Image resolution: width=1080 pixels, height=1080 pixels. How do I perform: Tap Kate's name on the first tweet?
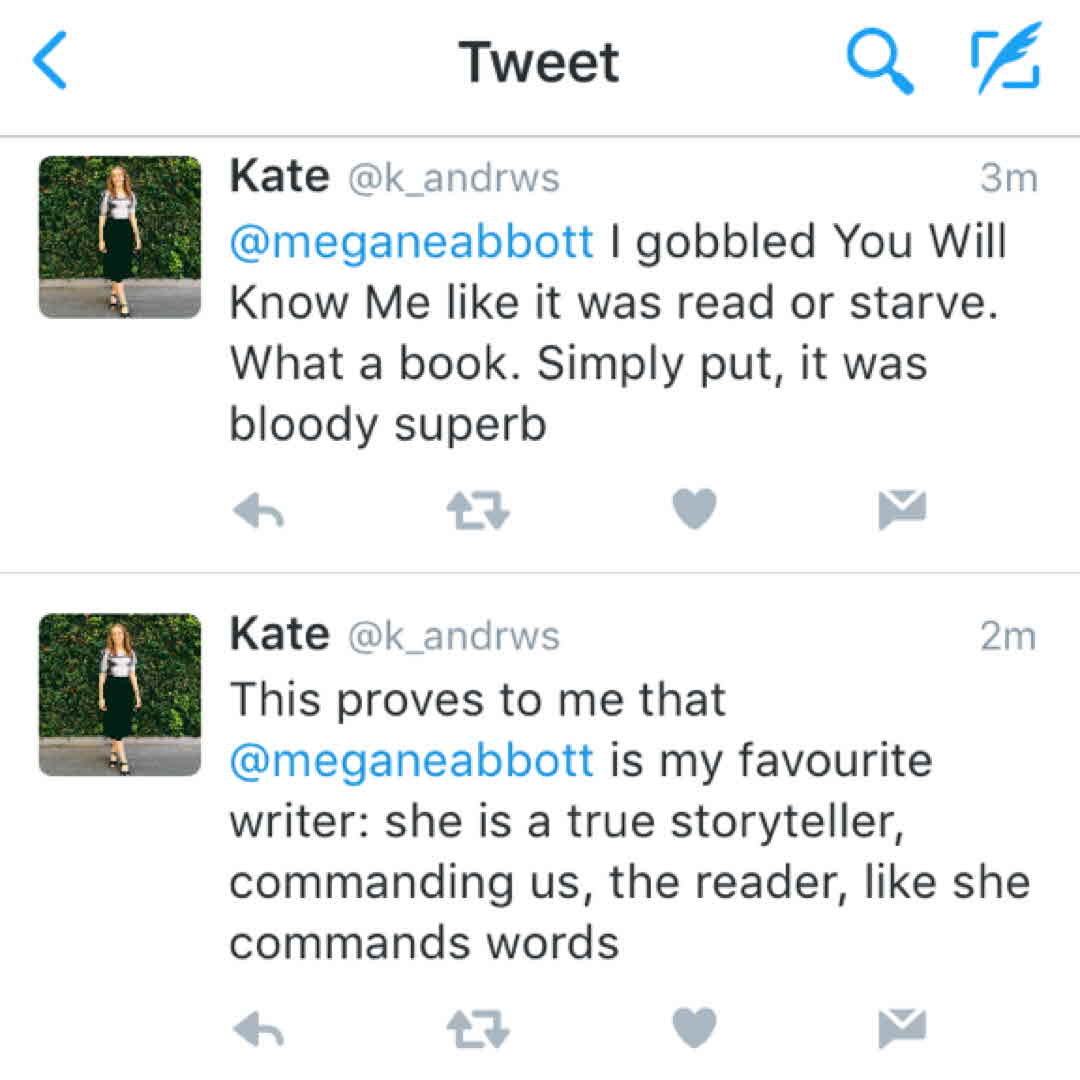pyautogui.click(x=279, y=177)
